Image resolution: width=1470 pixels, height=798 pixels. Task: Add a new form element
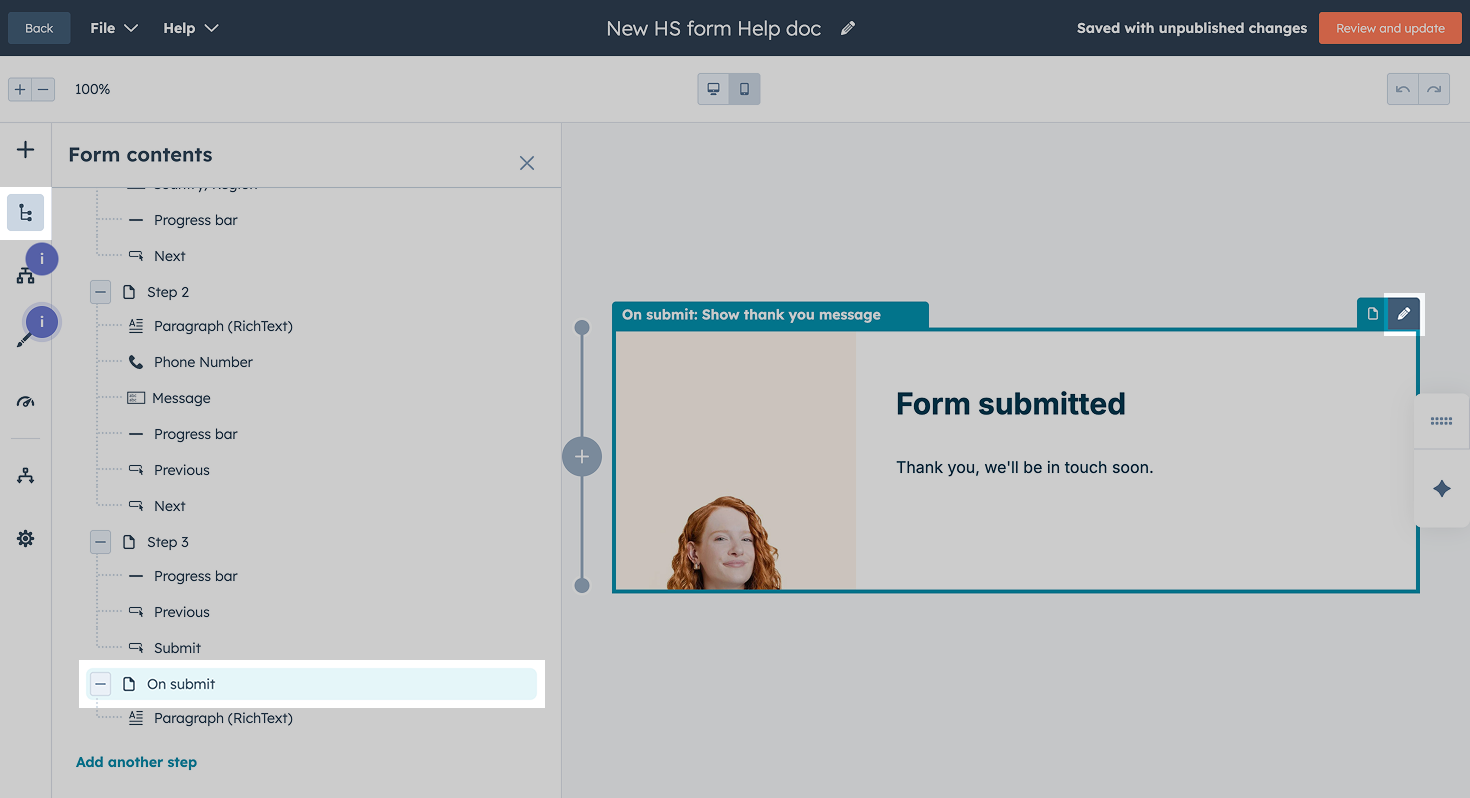coord(25,152)
